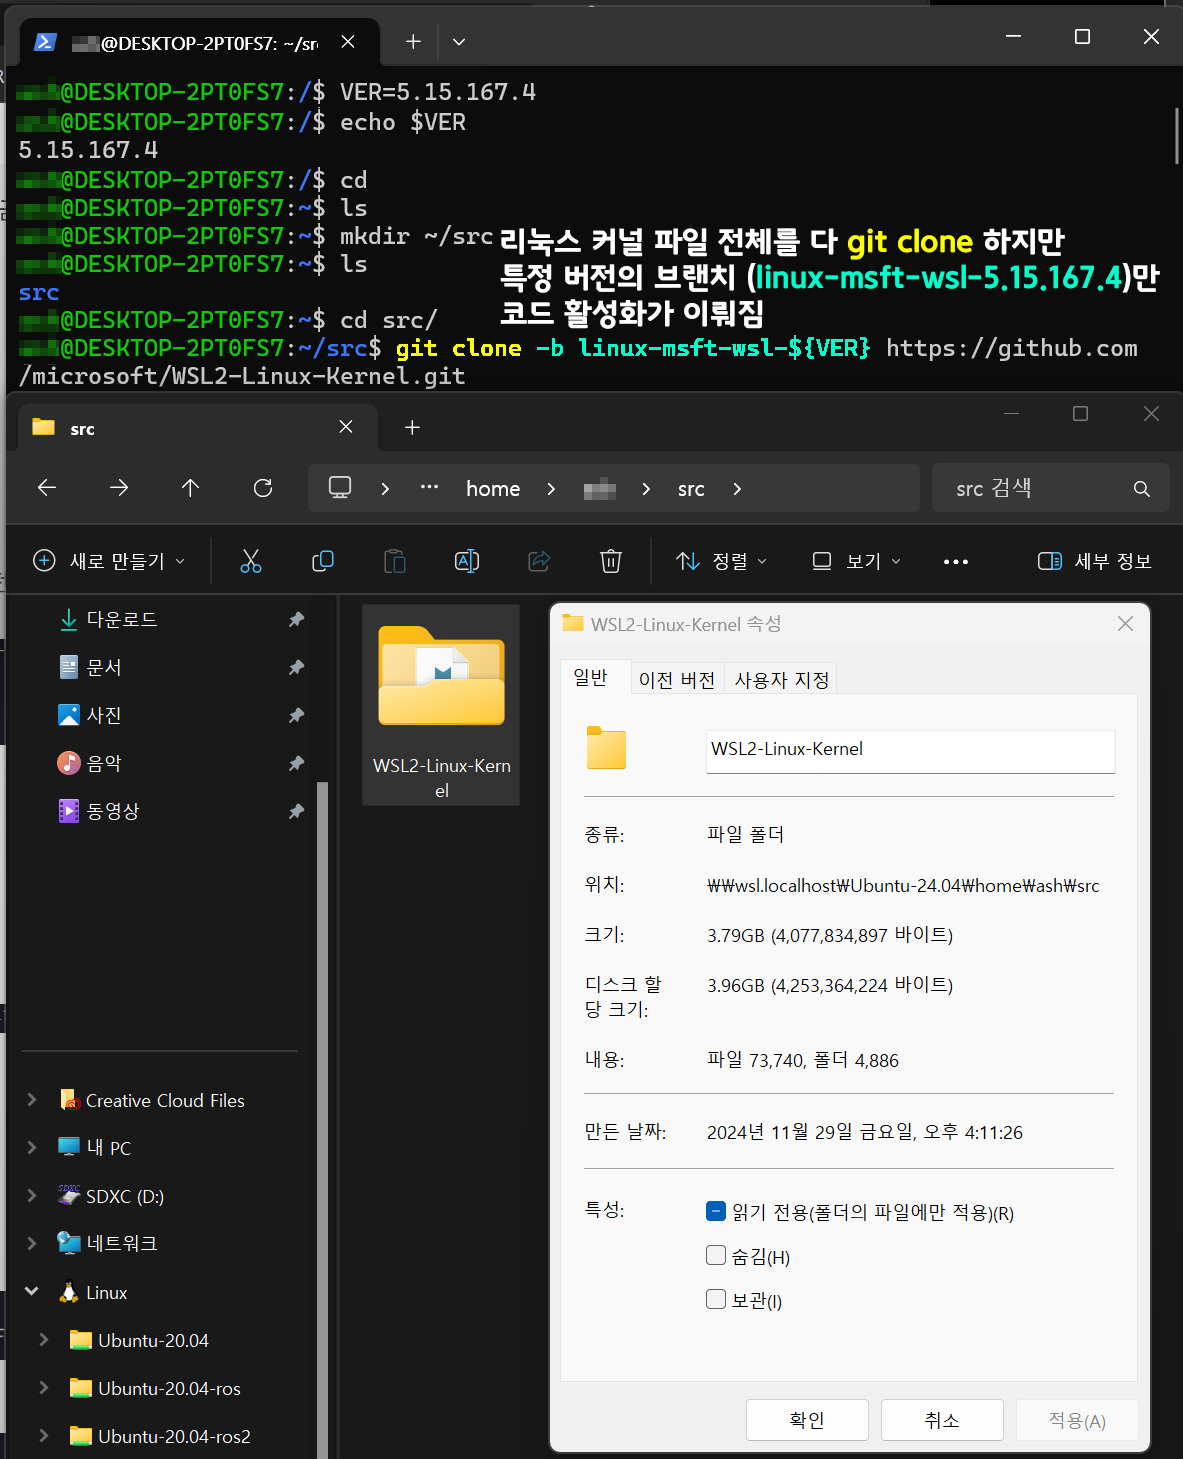The image size is (1183, 1459).
Task: Click the Paste clipboard icon in Explorer toolbar
Action: click(x=395, y=561)
